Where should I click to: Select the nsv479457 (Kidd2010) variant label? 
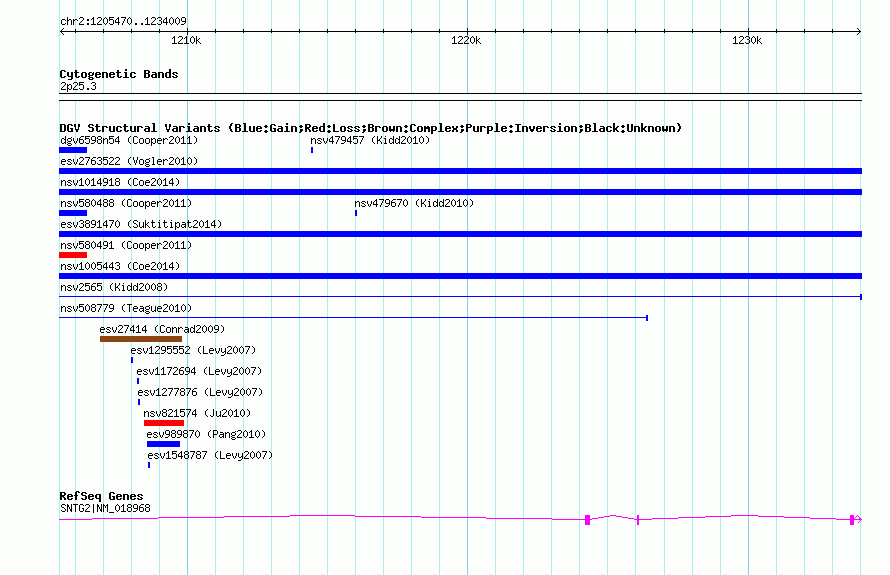point(370,140)
